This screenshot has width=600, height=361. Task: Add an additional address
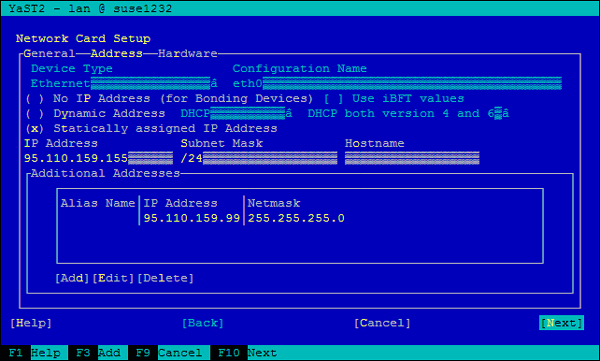click(72, 278)
